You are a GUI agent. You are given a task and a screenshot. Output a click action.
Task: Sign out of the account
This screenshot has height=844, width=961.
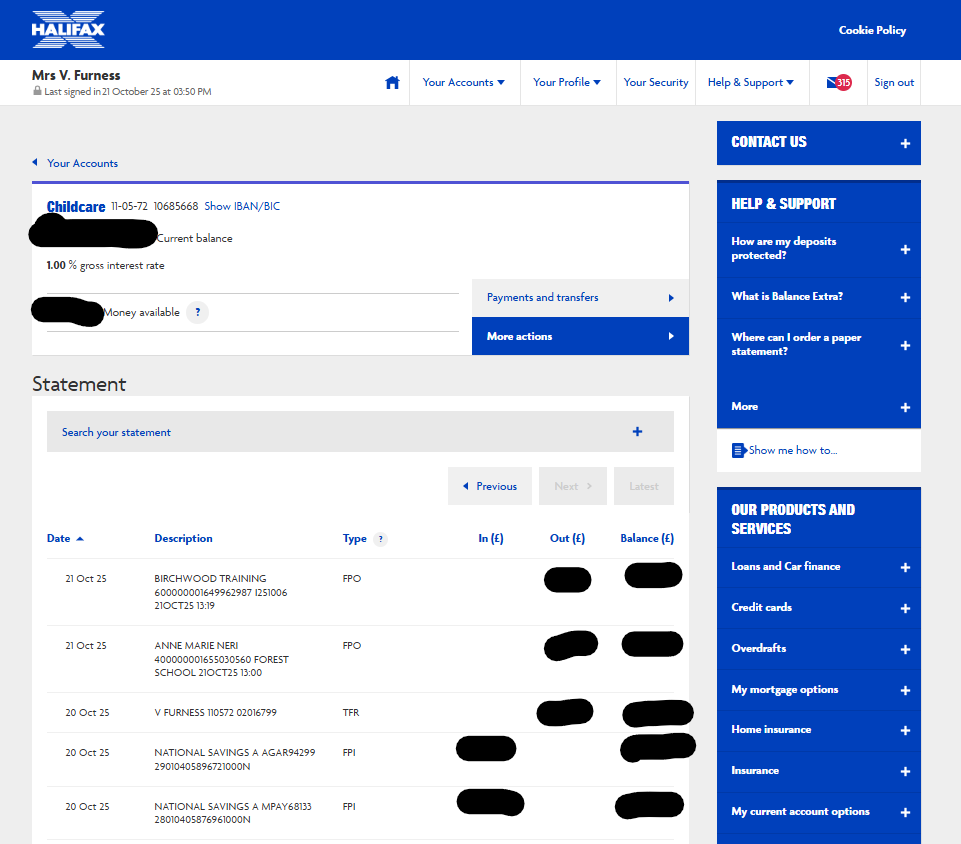pos(894,83)
